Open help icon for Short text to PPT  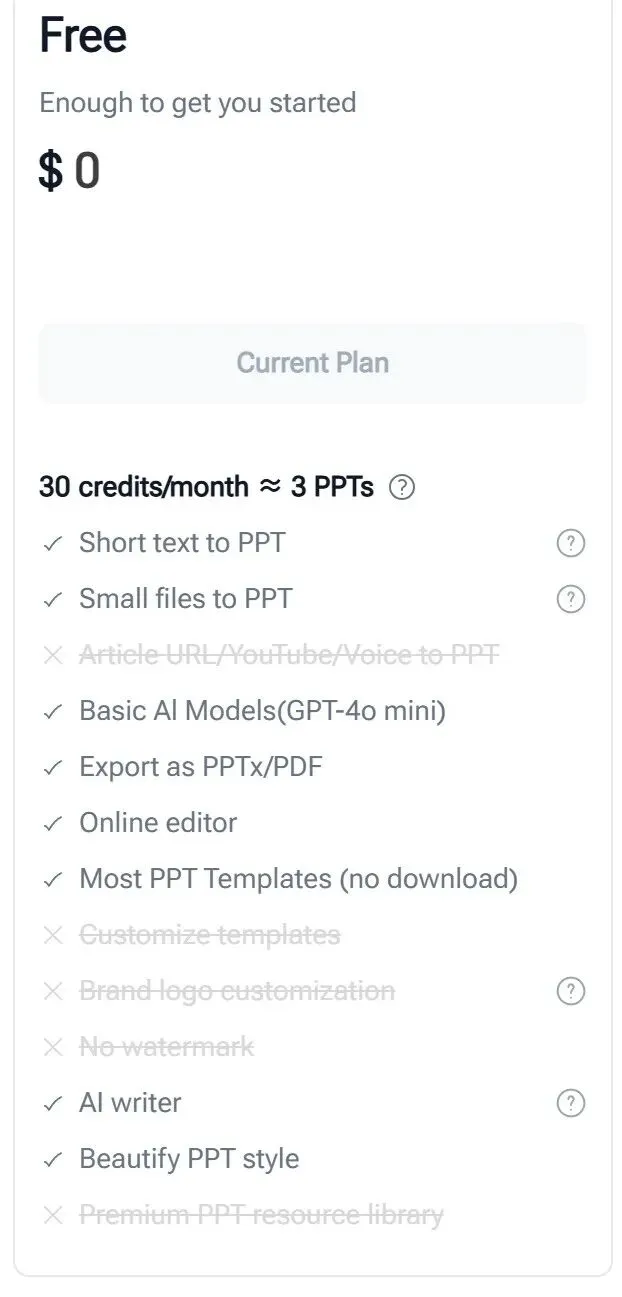pos(570,544)
